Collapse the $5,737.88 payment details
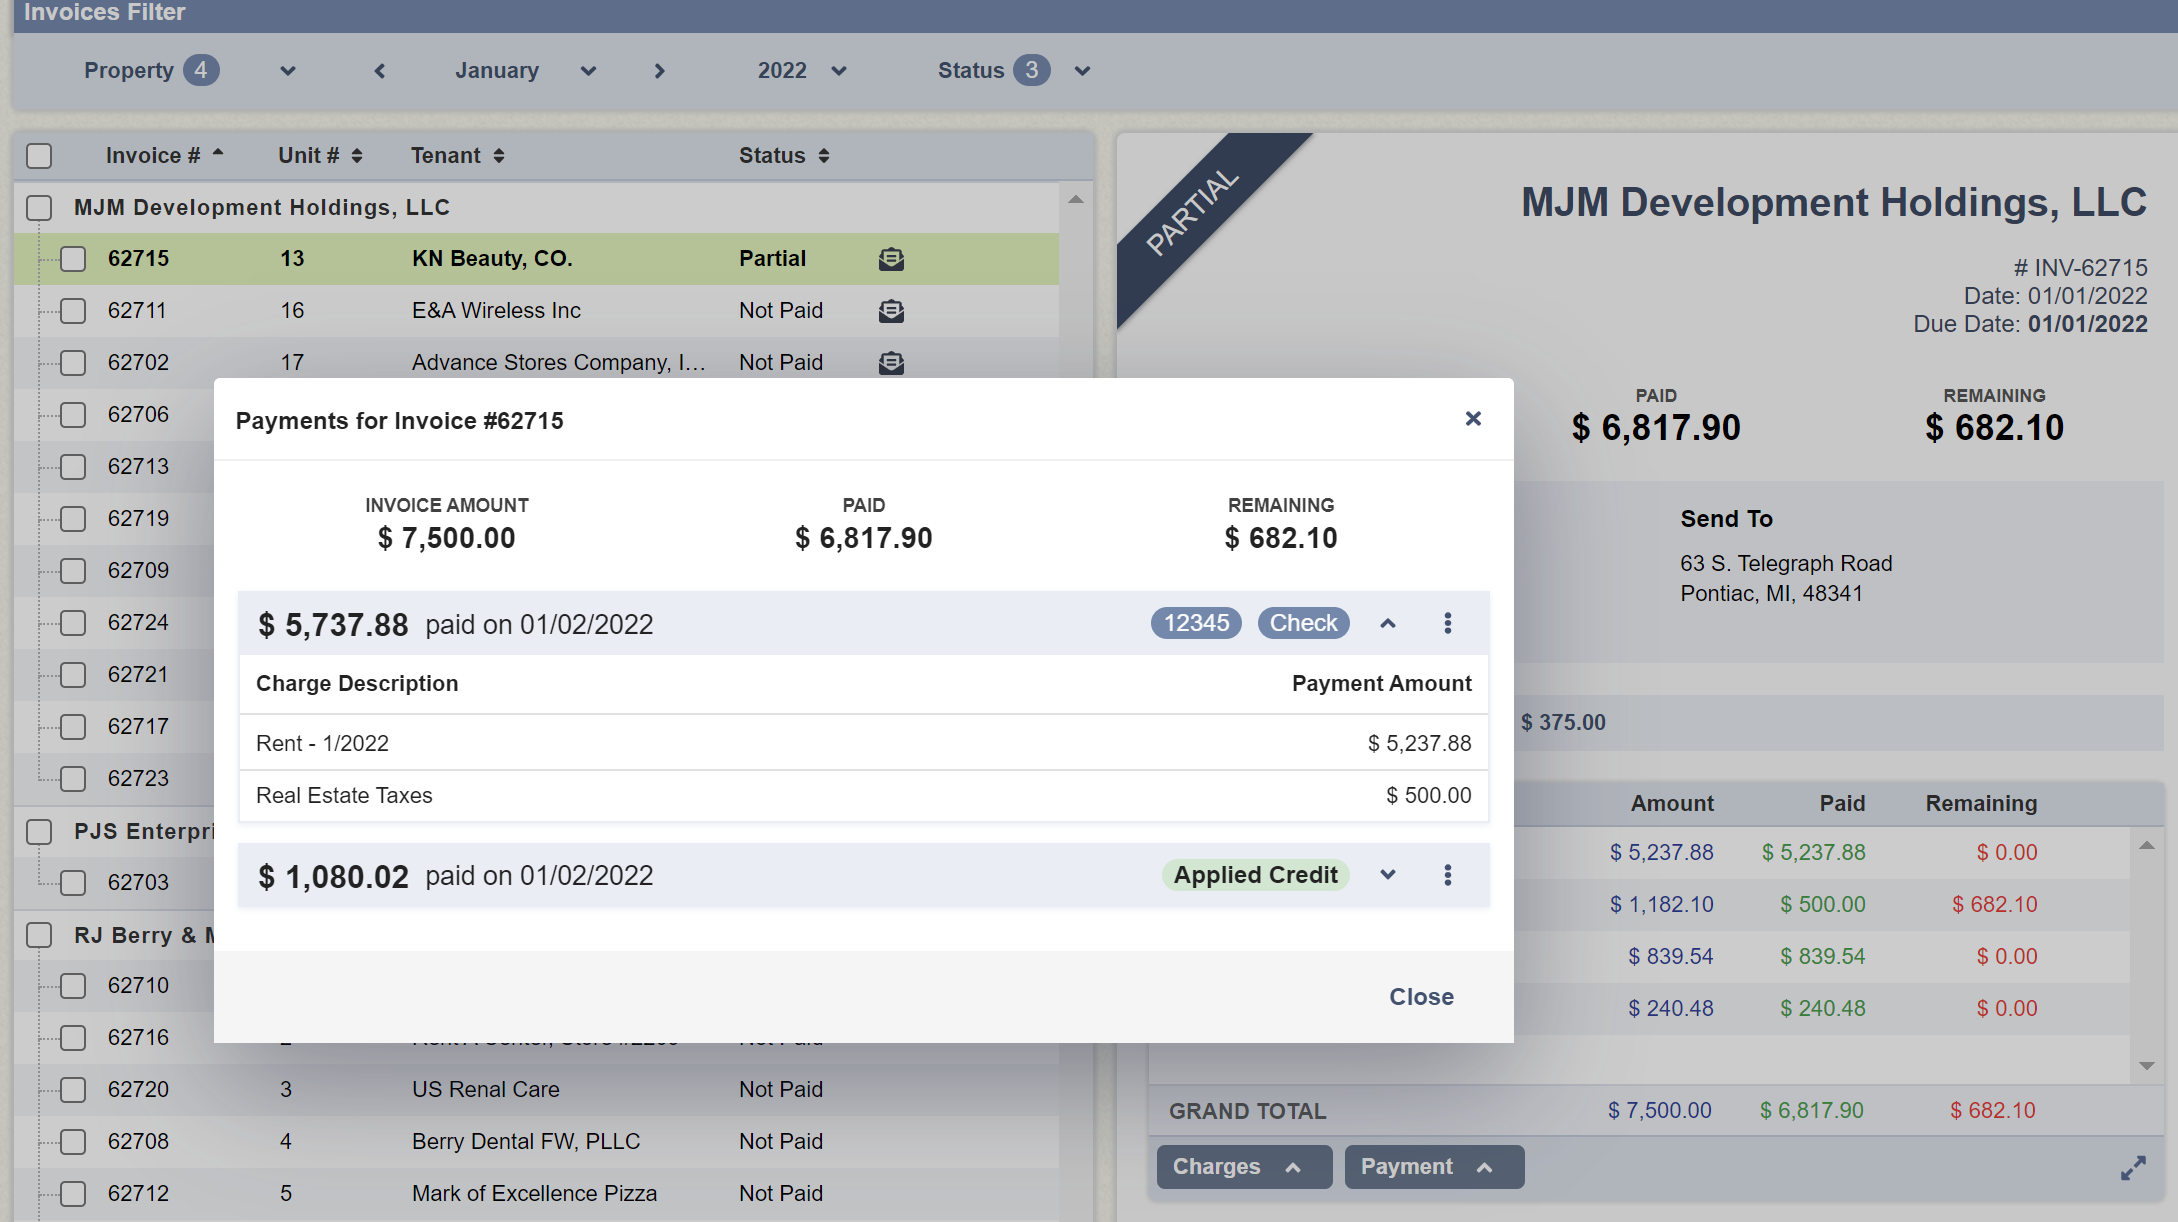Image resolution: width=2178 pixels, height=1222 pixels. coord(1388,623)
